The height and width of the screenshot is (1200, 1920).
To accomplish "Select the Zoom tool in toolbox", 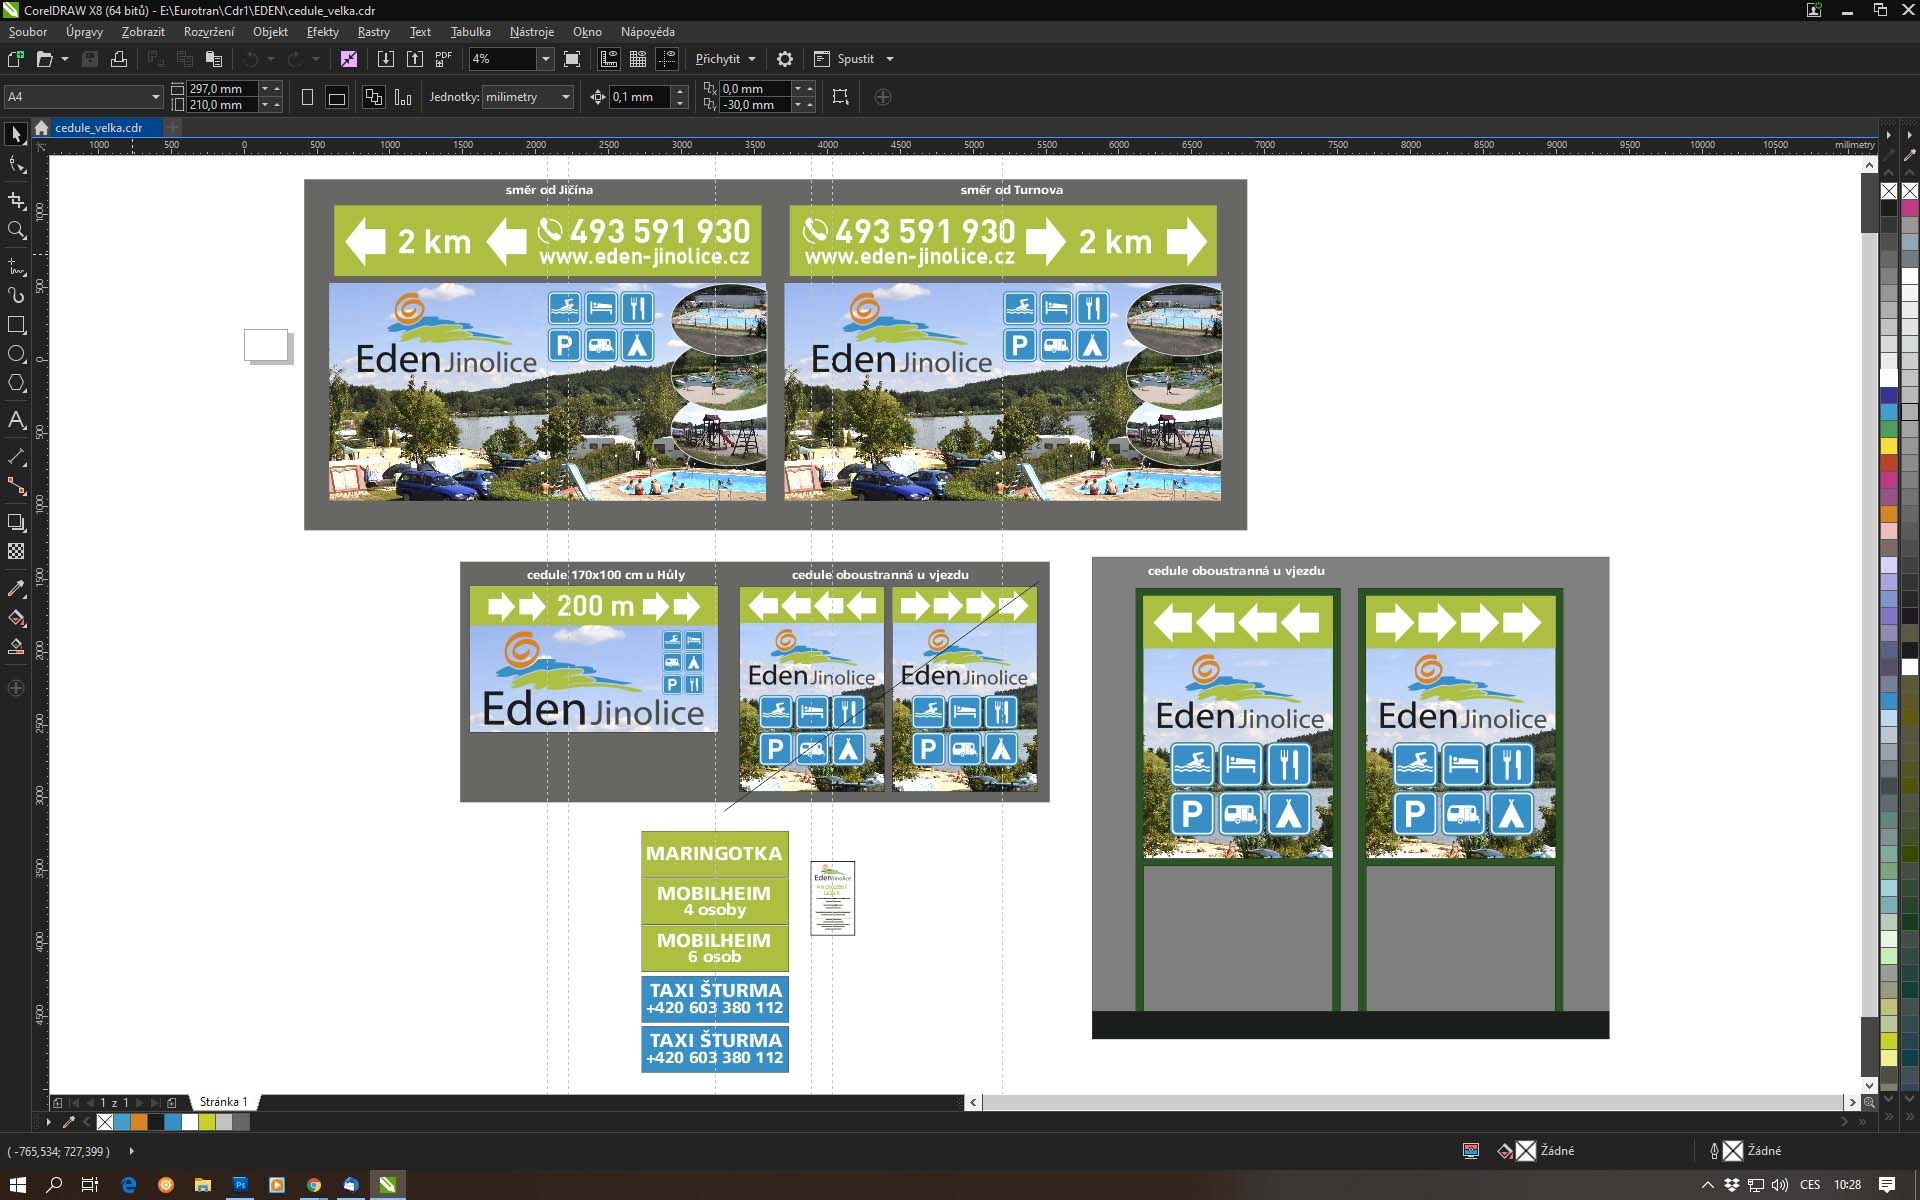I will [16, 231].
